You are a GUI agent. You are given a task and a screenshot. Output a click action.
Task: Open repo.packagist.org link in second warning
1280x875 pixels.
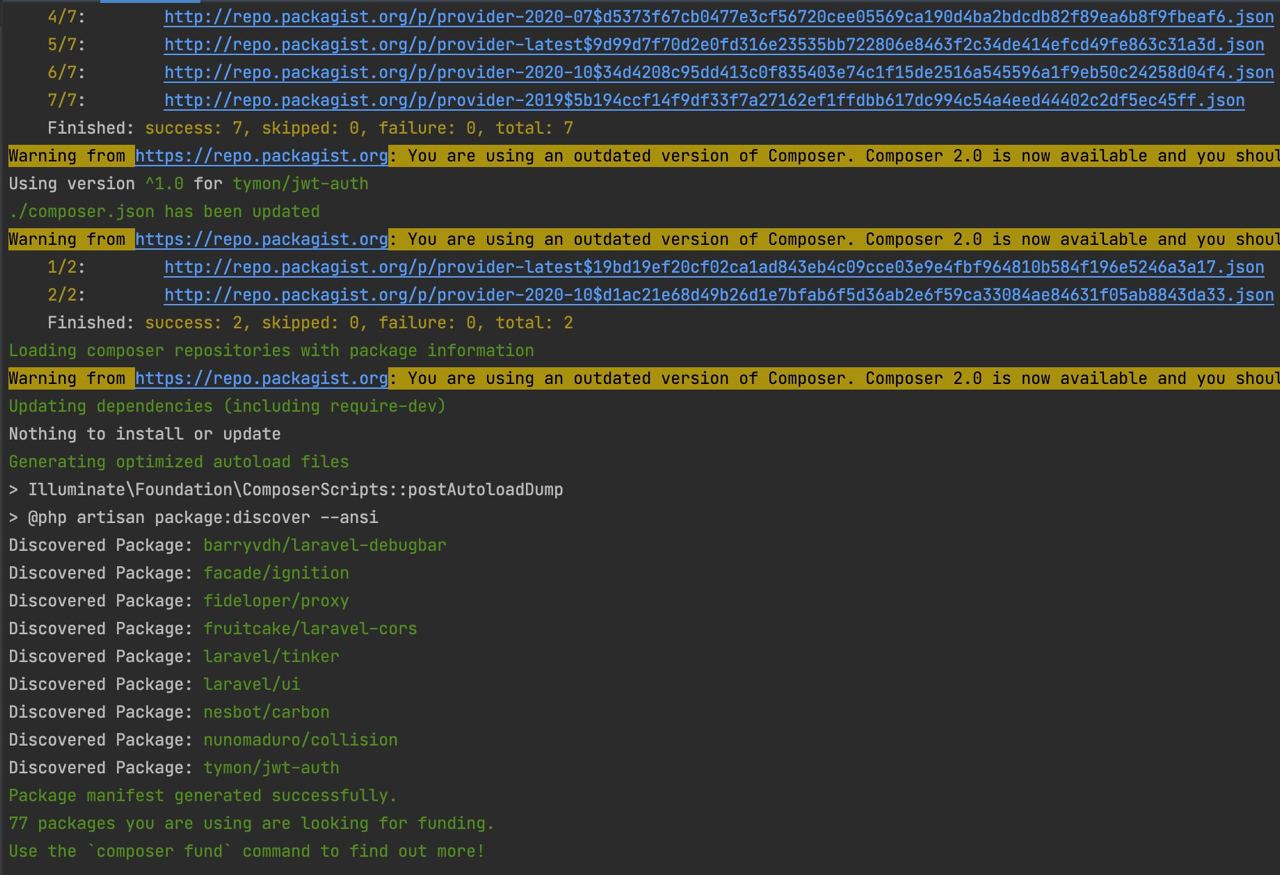coord(261,240)
